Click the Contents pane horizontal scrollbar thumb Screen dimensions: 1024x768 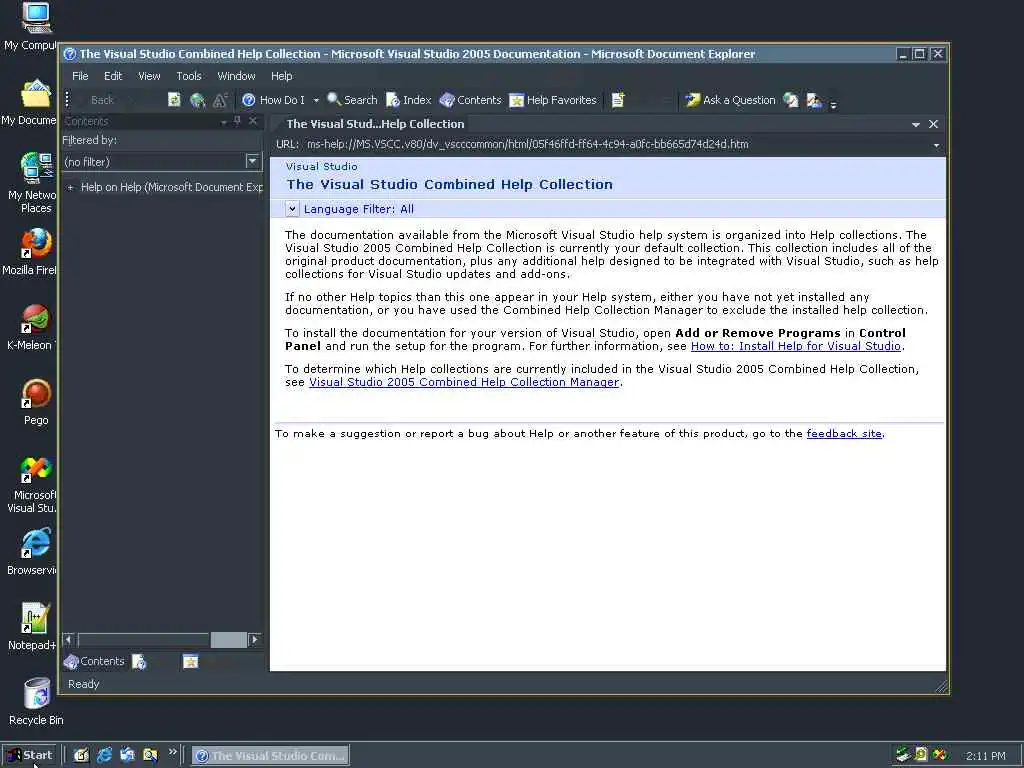click(x=229, y=639)
